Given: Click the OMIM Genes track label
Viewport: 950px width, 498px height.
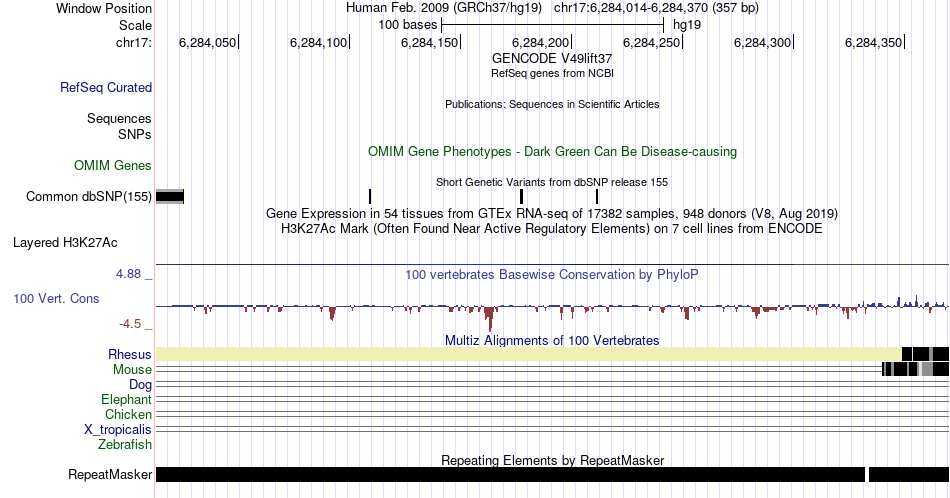Looking at the screenshot, I should [113, 165].
